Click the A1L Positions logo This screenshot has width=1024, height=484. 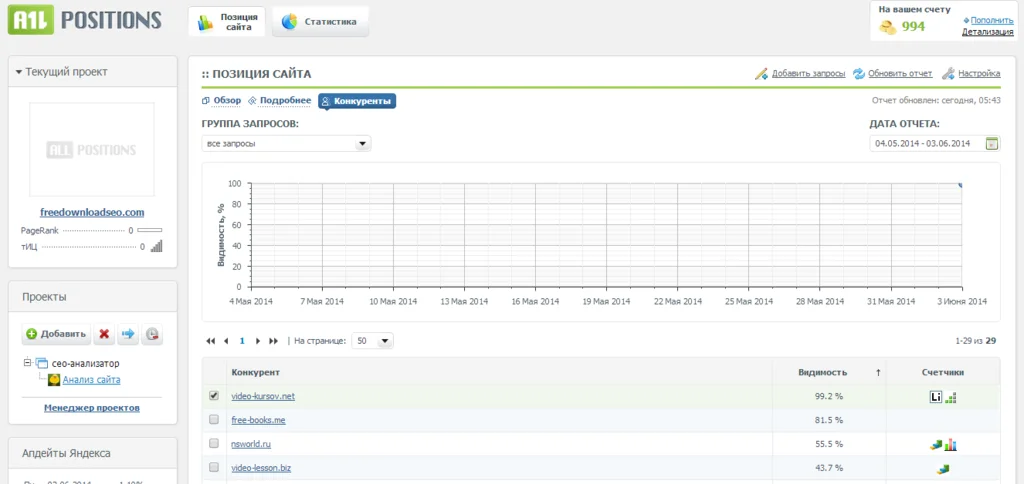[x=84, y=20]
